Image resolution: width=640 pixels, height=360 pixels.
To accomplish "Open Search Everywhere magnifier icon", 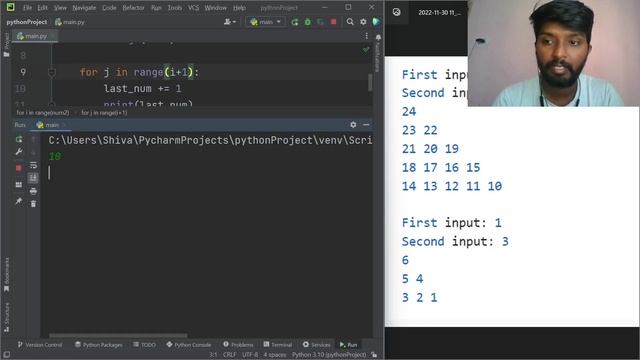I will tap(350, 22).
